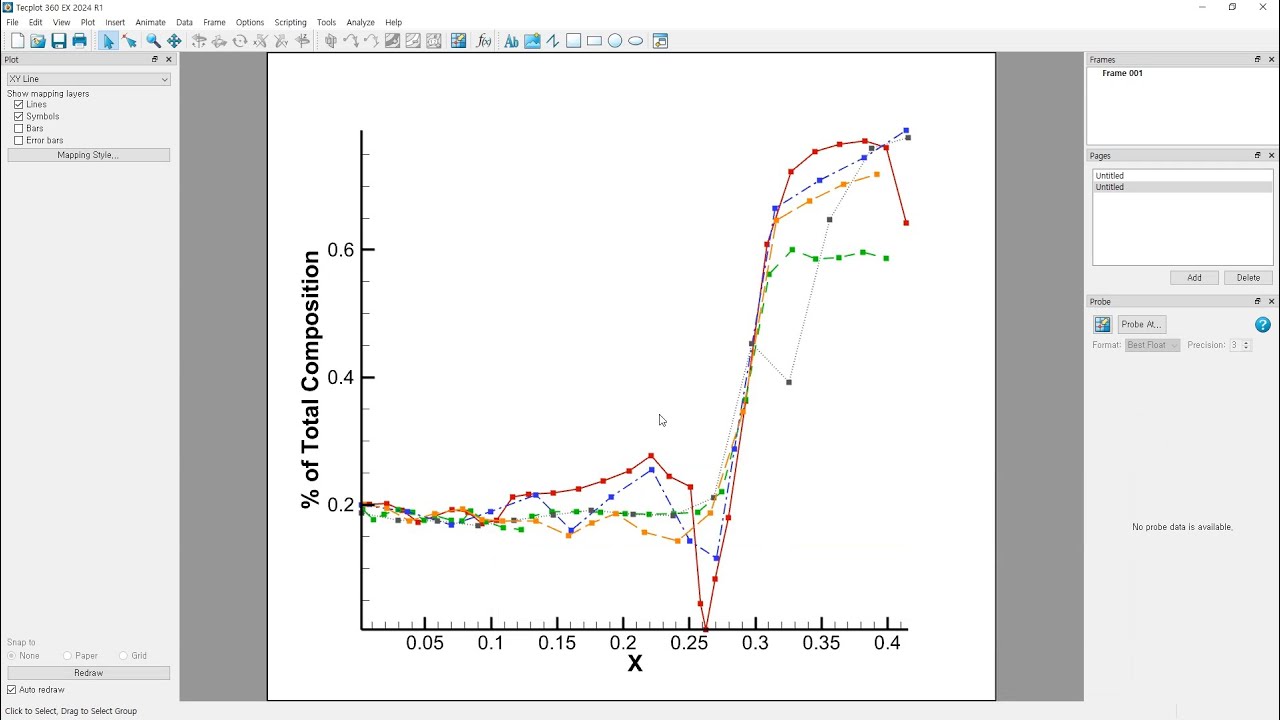1280x720 pixels.
Task: Open the Analyze menu
Action: 360,22
